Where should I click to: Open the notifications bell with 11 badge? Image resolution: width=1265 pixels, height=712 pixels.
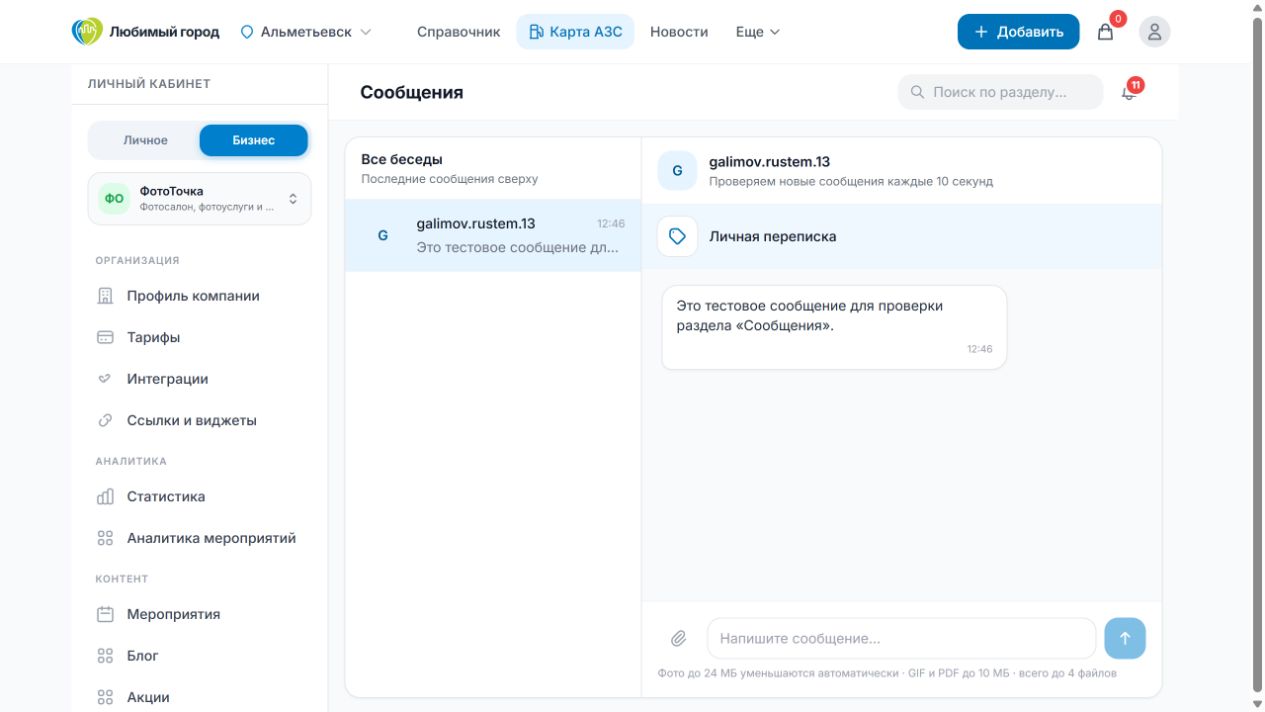click(1130, 92)
